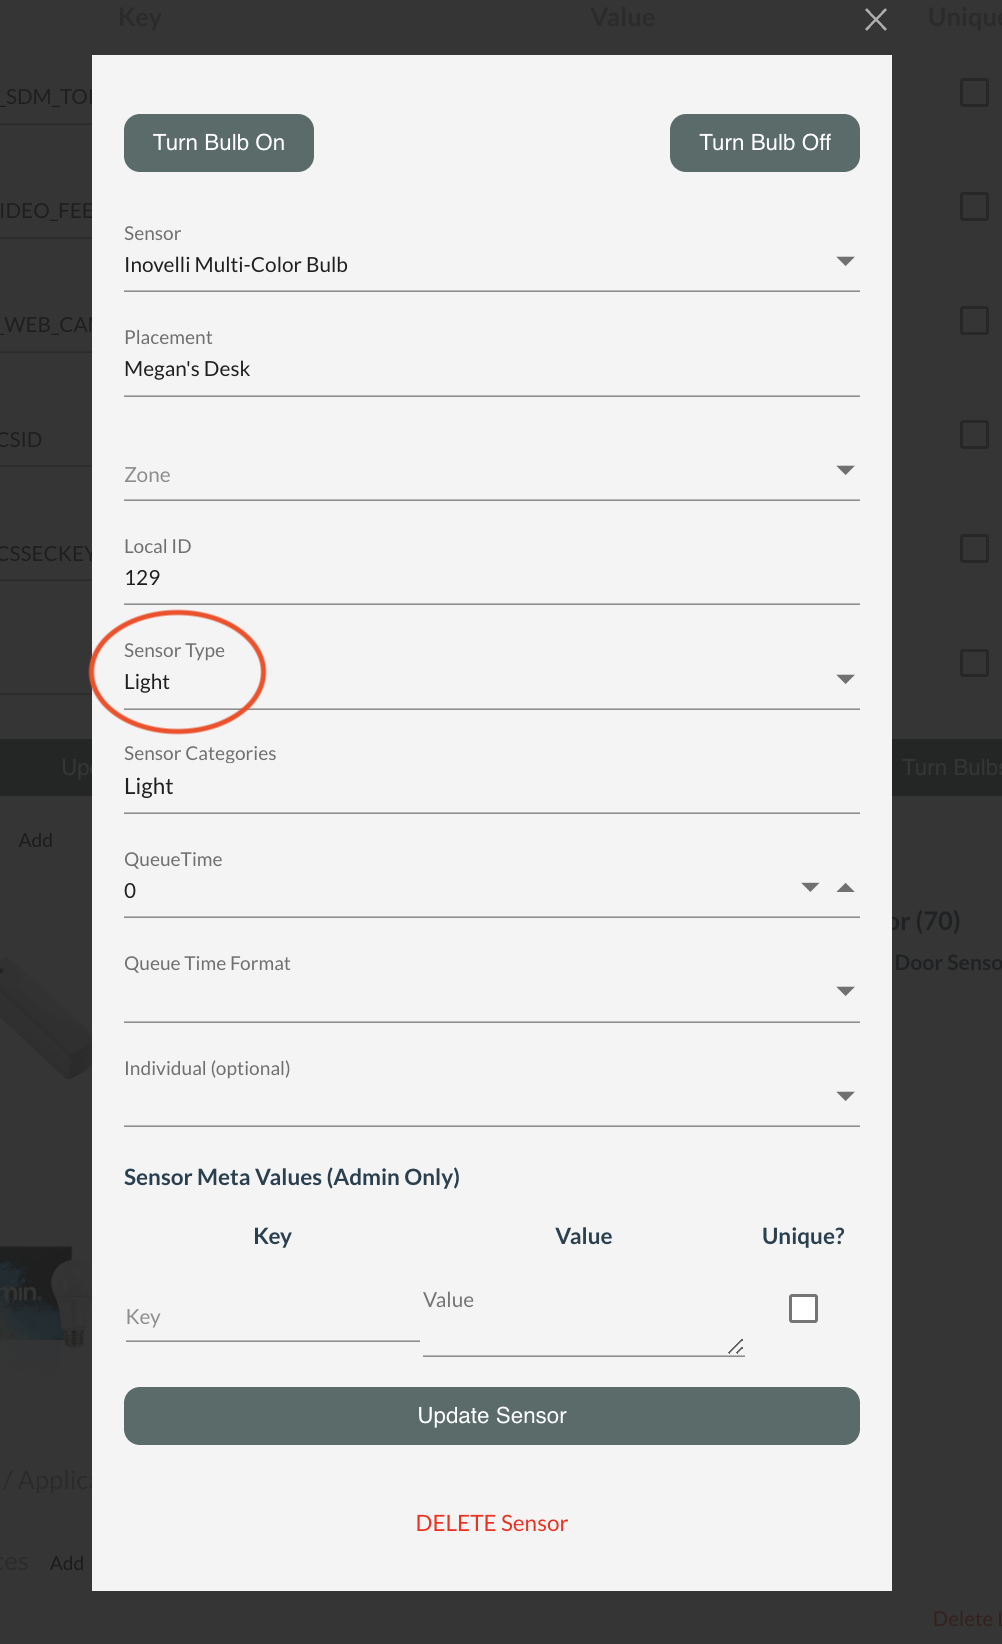The height and width of the screenshot is (1644, 1002).
Task: Expand the Queue Time Format dropdown
Action: (x=845, y=992)
